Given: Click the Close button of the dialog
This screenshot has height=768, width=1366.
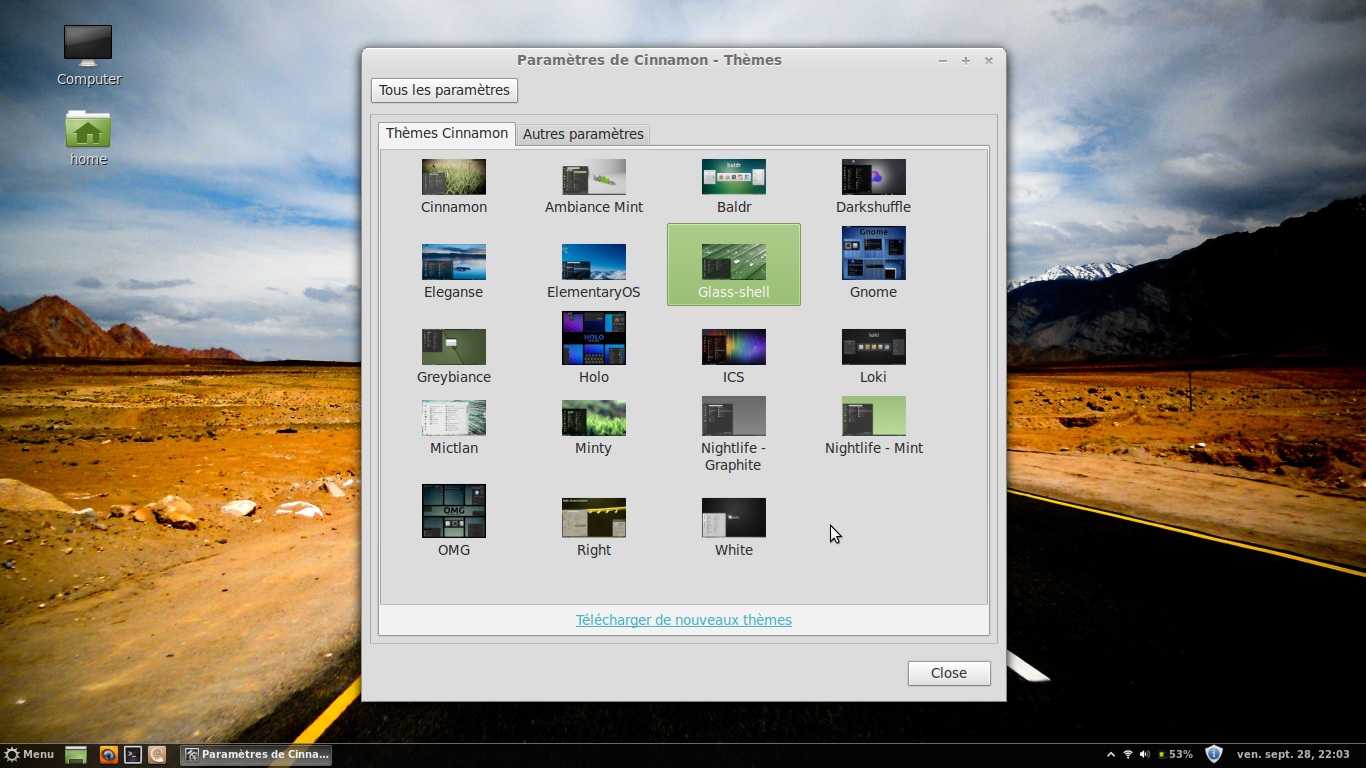Looking at the screenshot, I should tap(949, 673).
